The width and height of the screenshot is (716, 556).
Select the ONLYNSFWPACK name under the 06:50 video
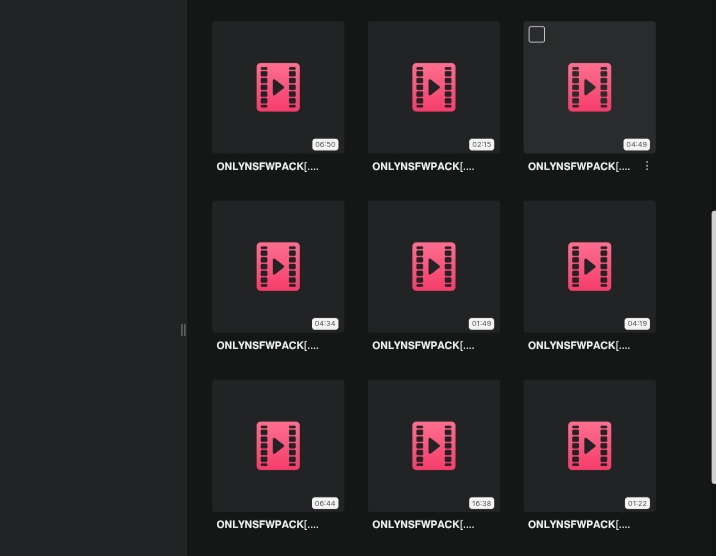pyautogui.click(x=268, y=167)
